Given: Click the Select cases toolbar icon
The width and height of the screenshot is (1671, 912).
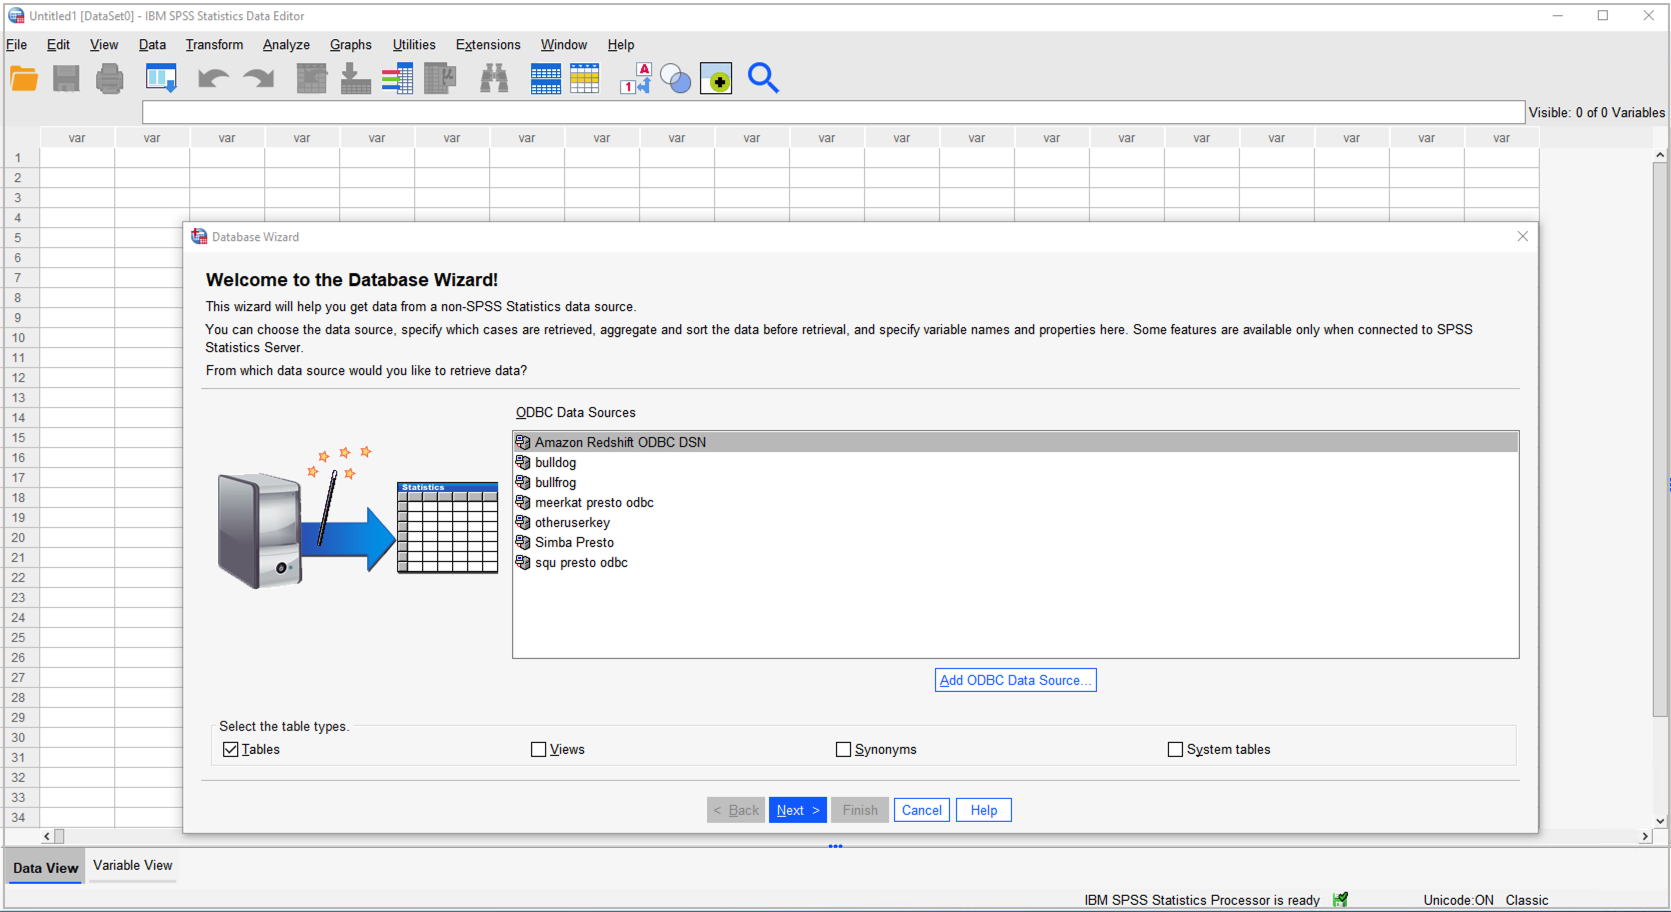Looking at the screenshot, I should click(x=585, y=78).
